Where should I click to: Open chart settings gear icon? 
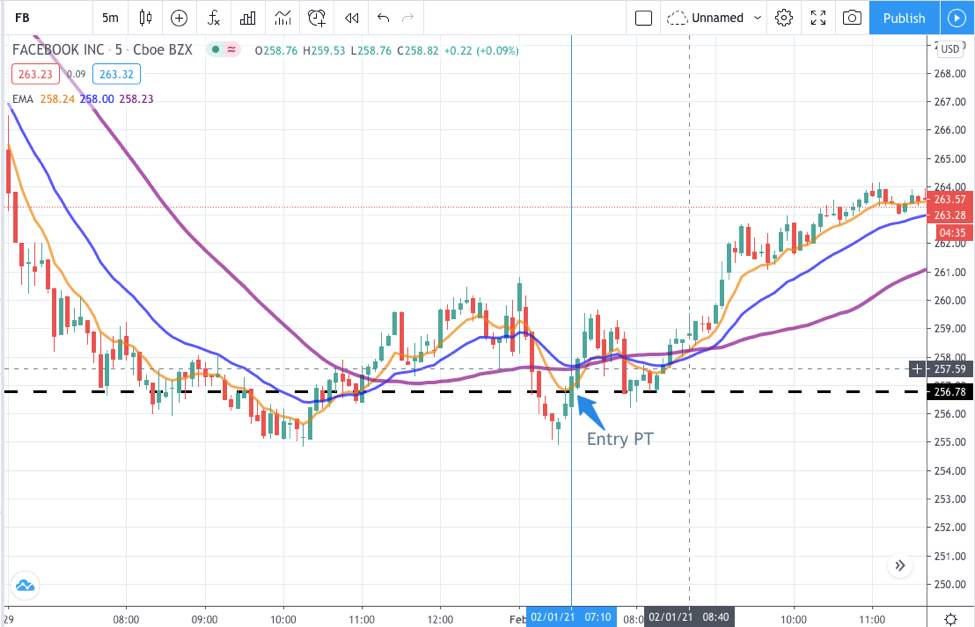point(784,18)
